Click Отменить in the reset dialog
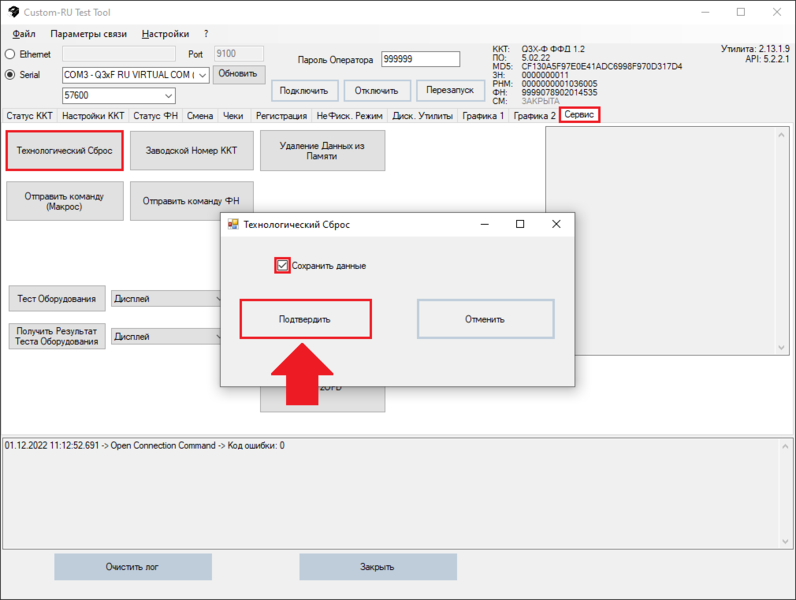Screen dimensions: 796x600 pos(485,320)
